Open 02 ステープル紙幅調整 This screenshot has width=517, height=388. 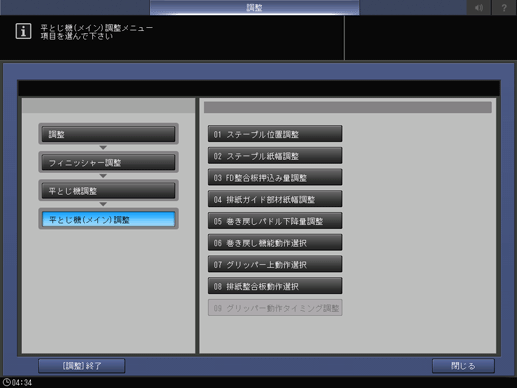275,155
